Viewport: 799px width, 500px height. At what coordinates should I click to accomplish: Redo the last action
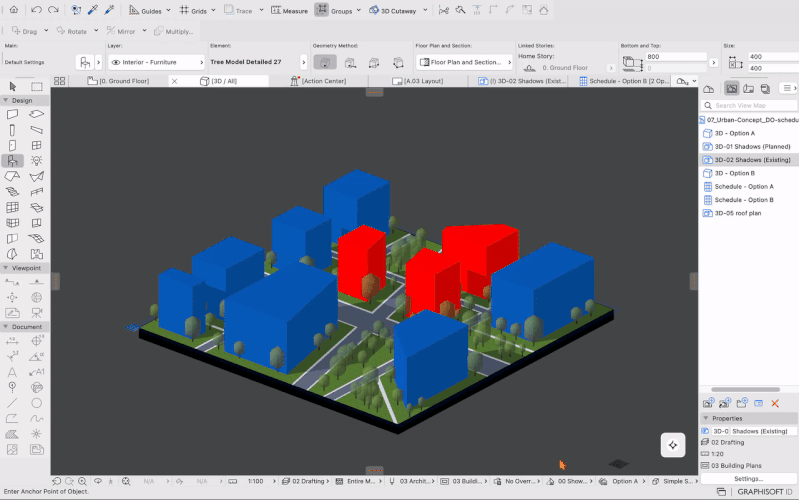click(x=53, y=10)
